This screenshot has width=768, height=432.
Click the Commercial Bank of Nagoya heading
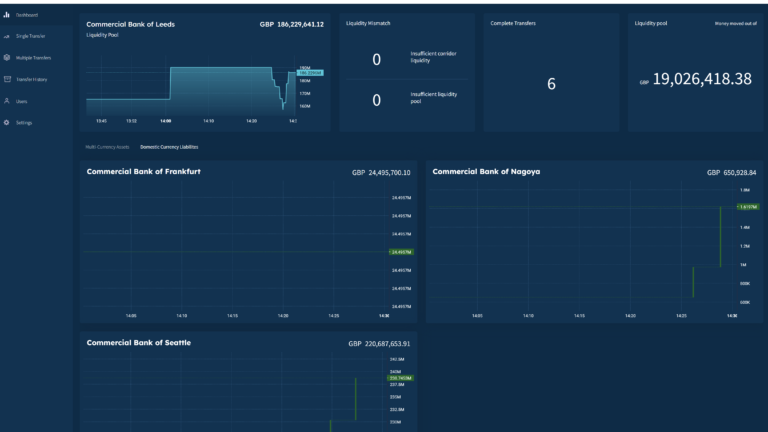click(486, 171)
